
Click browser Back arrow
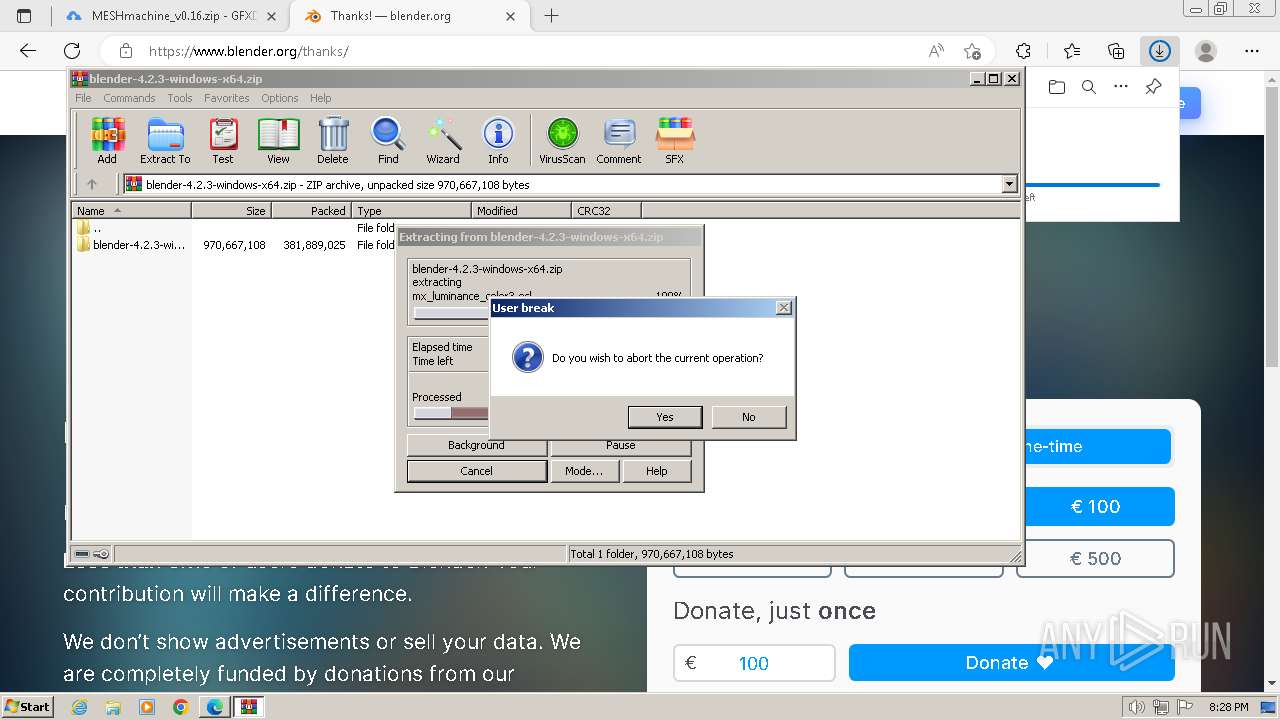tap(28, 51)
